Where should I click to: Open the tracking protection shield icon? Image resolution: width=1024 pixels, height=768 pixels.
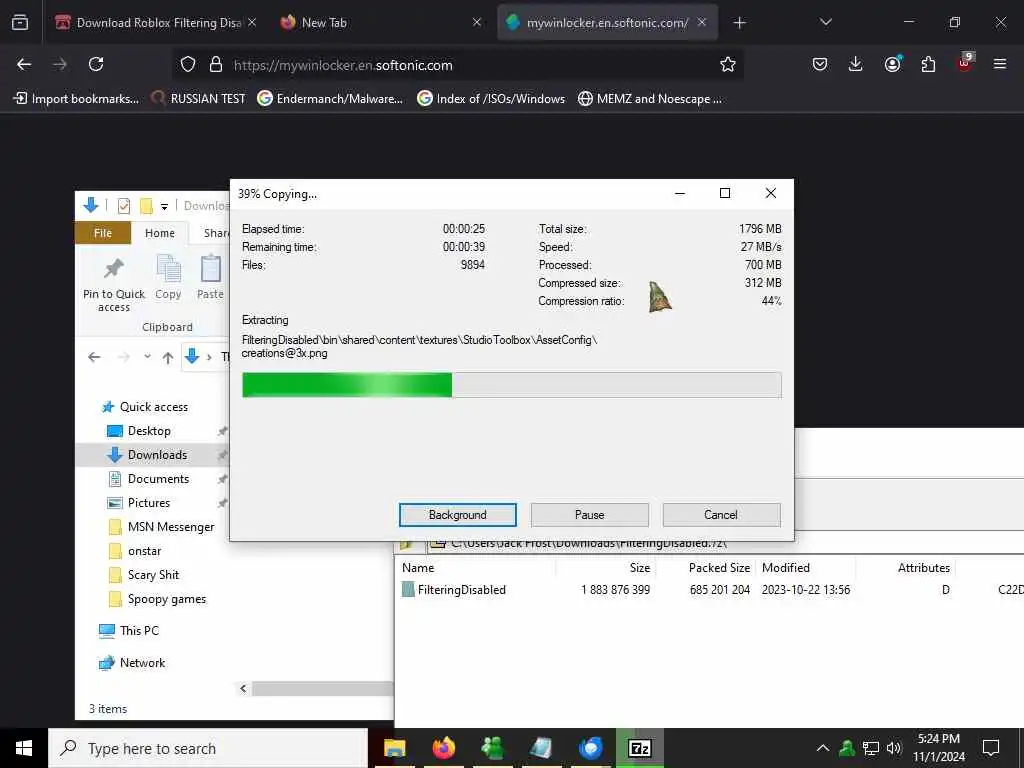tap(188, 64)
